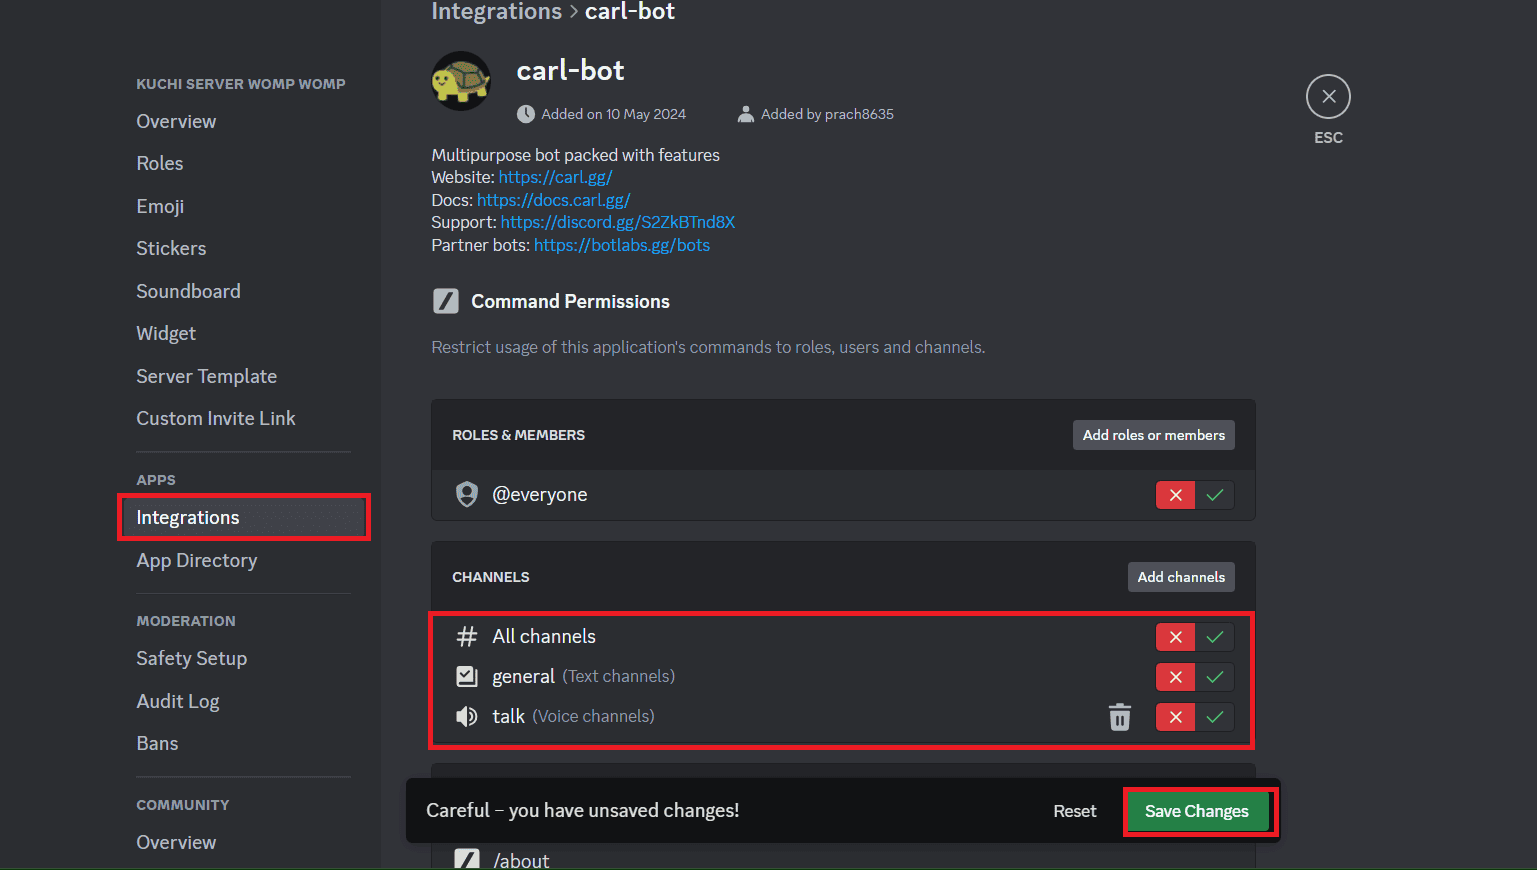Deny commands in general channel

point(1175,677)
